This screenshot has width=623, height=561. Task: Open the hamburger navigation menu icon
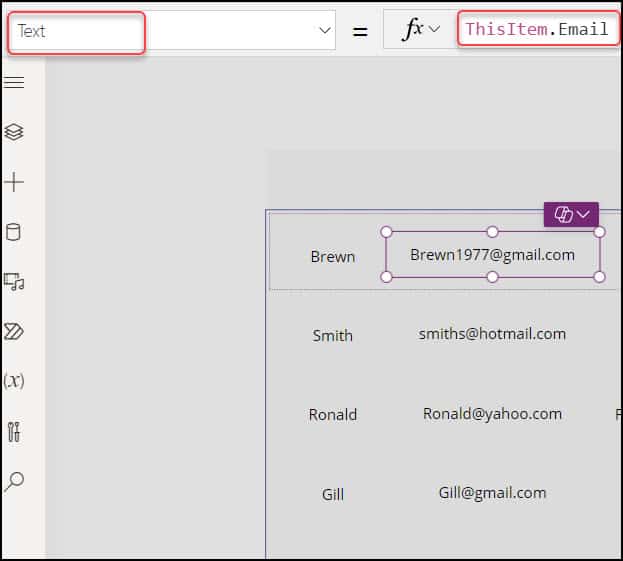tap(14, 82)
